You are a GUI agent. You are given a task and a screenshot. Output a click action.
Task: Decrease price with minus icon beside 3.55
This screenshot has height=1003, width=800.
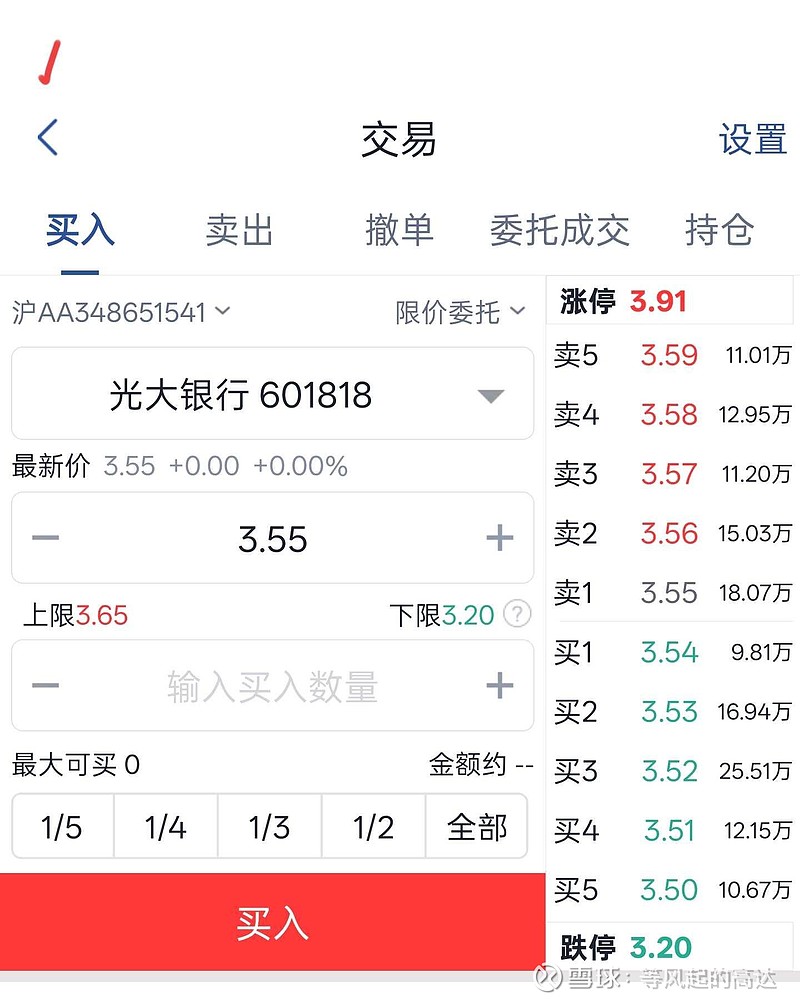(45, 537)
